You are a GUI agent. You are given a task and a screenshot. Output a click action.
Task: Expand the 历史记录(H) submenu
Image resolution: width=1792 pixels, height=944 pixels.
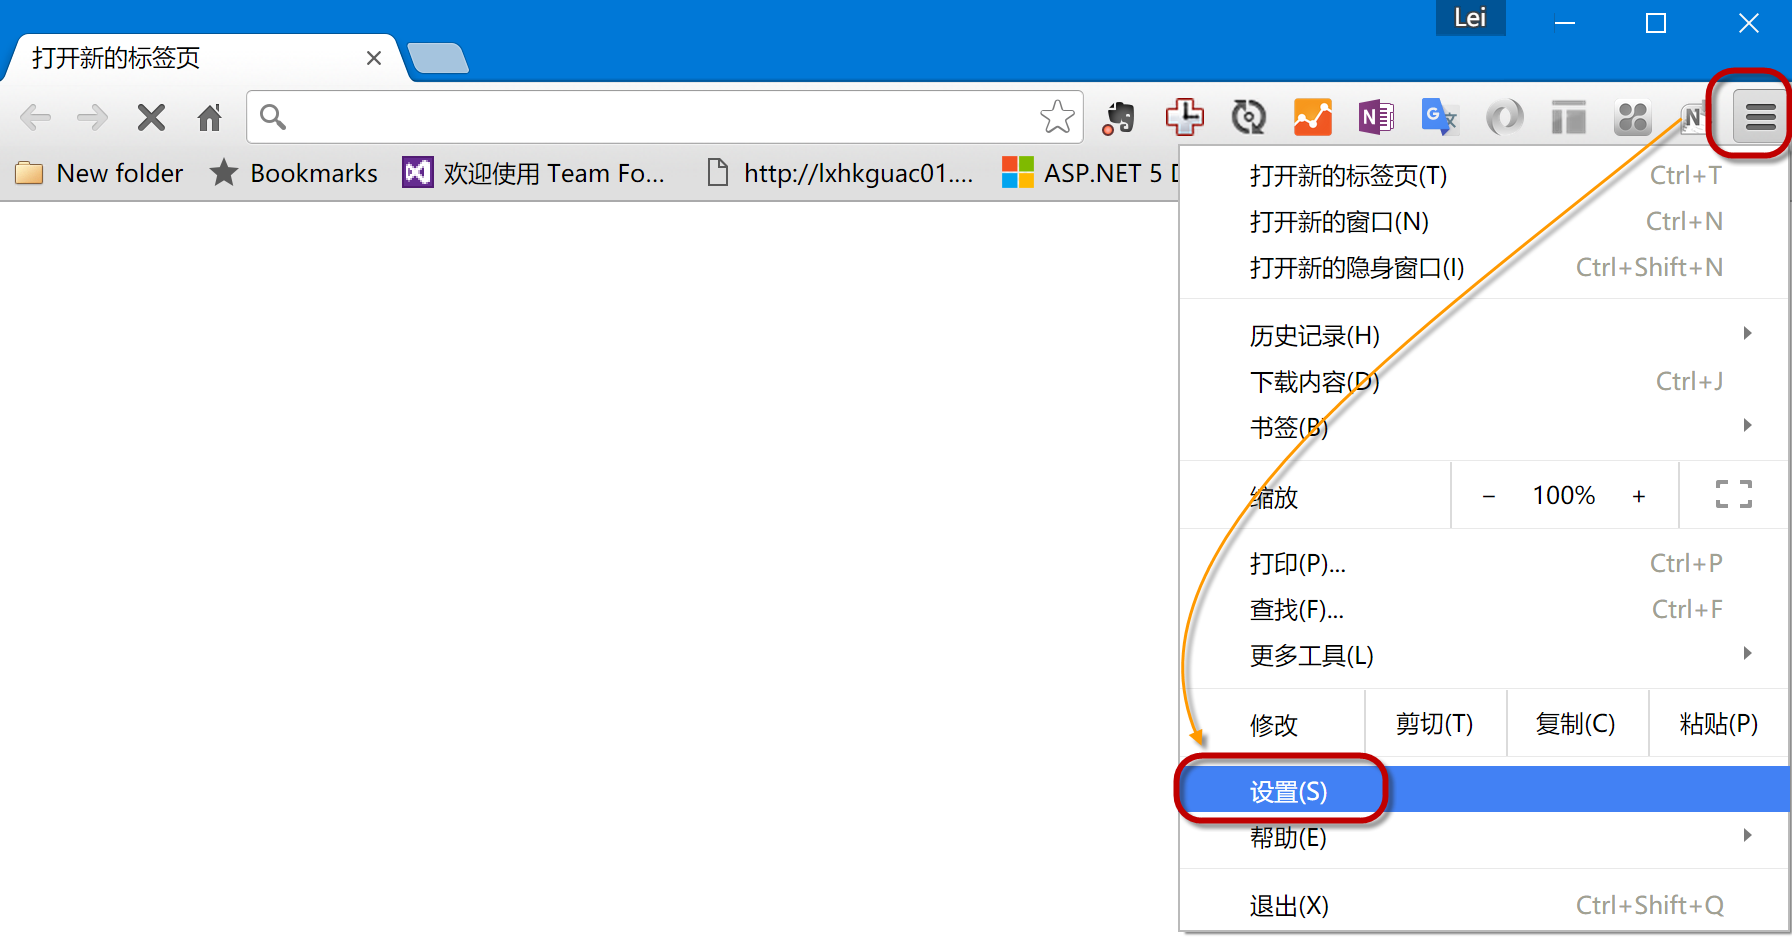pyautogui.click(x=1485, y=335)
